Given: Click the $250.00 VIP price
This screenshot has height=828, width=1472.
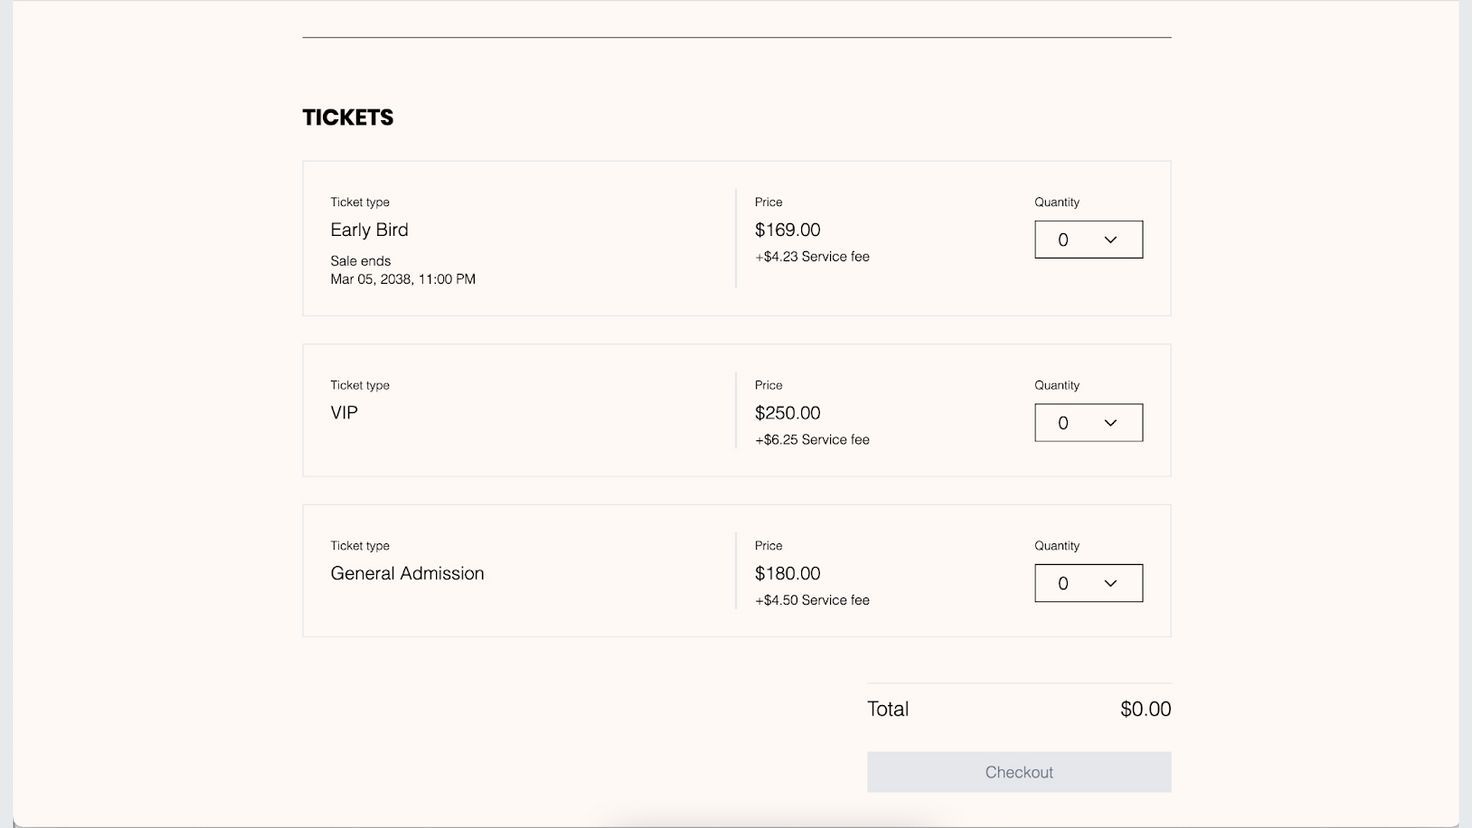Looking at the screenshot, I should [x=787, y=413].
